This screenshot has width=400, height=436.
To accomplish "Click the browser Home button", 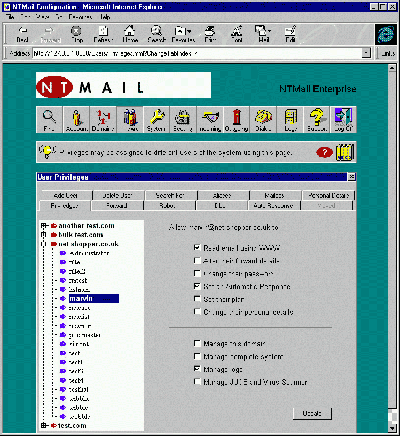I will 130,35.
